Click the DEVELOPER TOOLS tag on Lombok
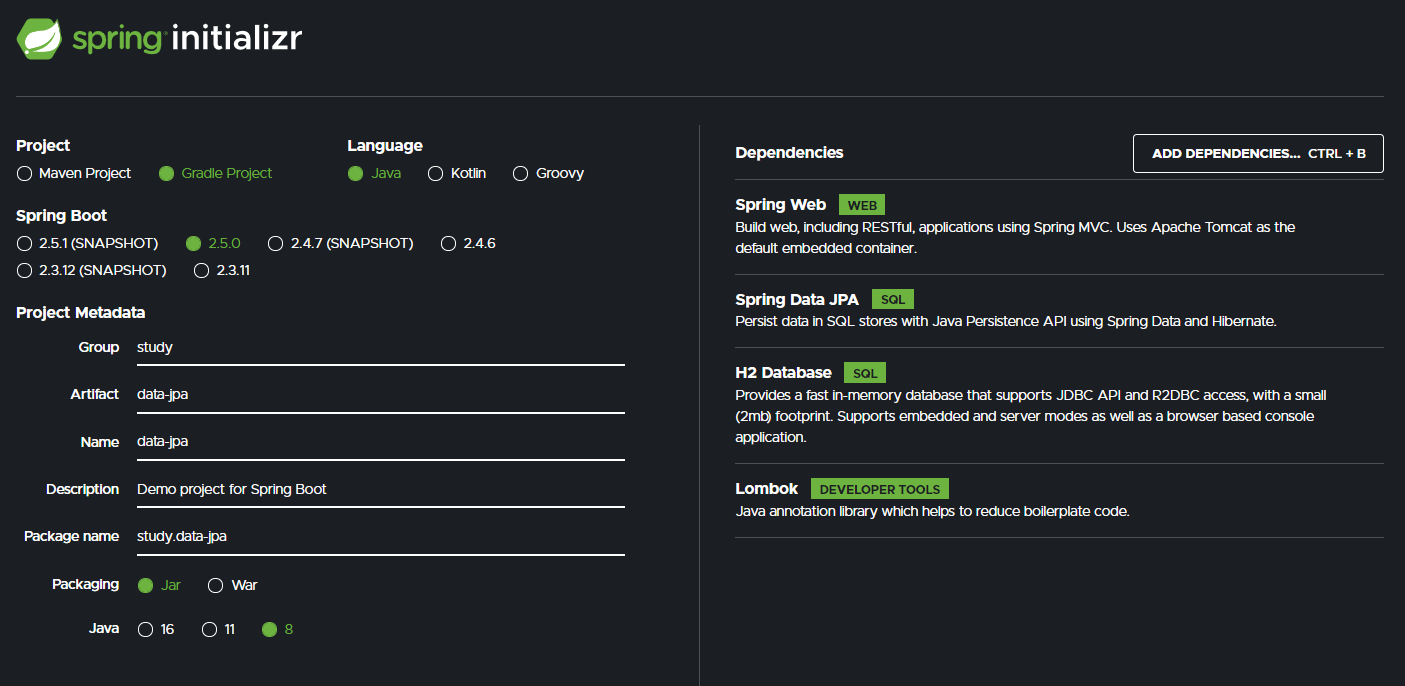The image size is (1405, 686). [x=880, y=489]
